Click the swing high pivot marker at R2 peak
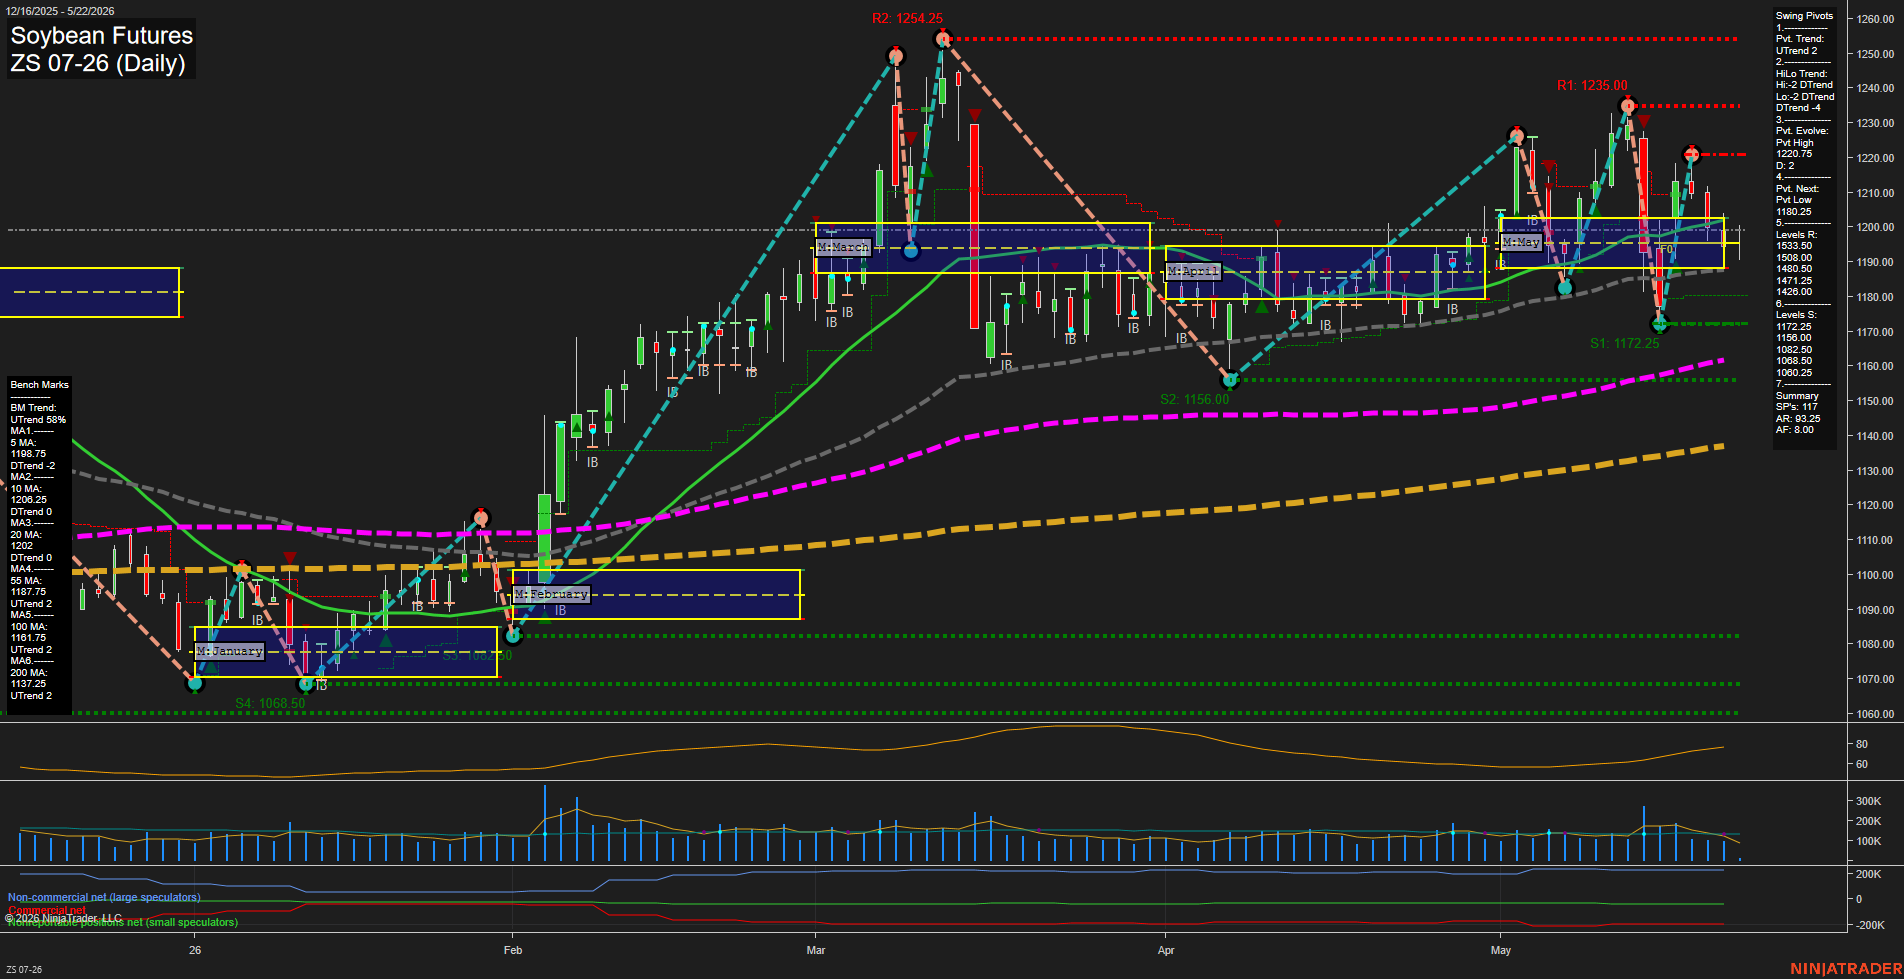 [x=942, y=39]
